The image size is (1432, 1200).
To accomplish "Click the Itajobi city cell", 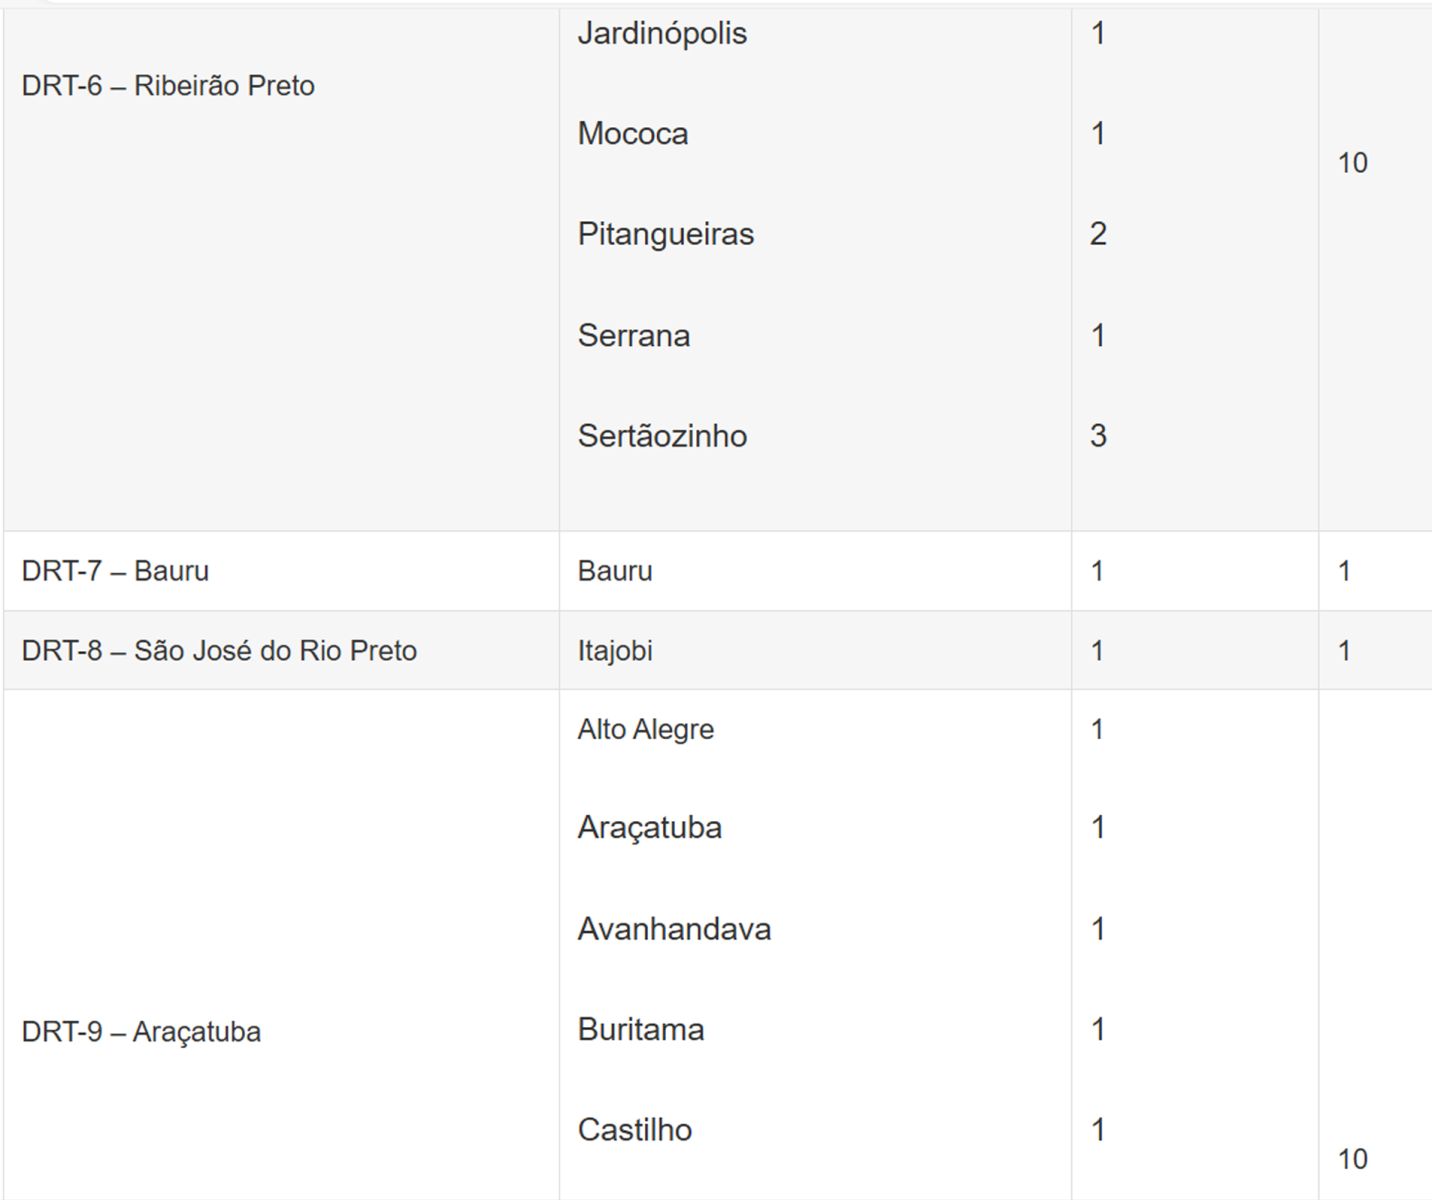I will point(615,651).
